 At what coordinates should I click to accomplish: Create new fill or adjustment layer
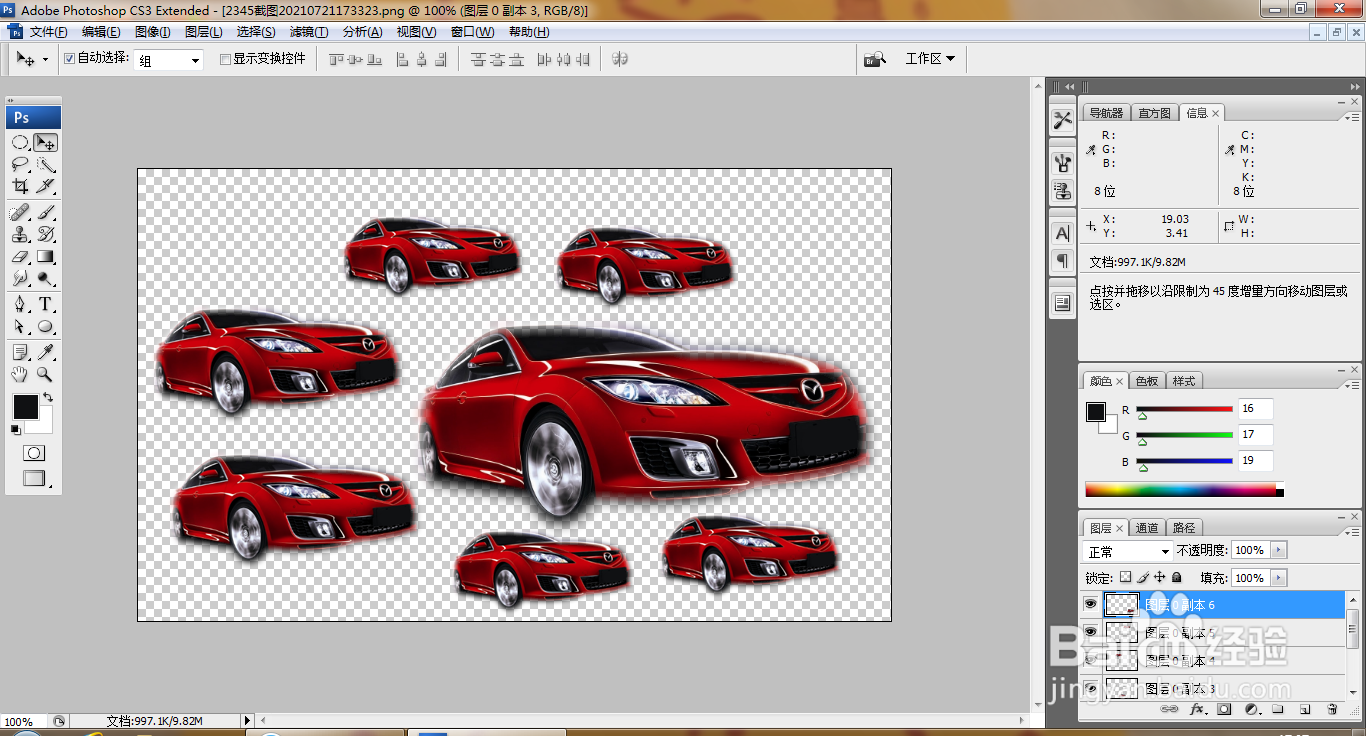[1251, 710]
